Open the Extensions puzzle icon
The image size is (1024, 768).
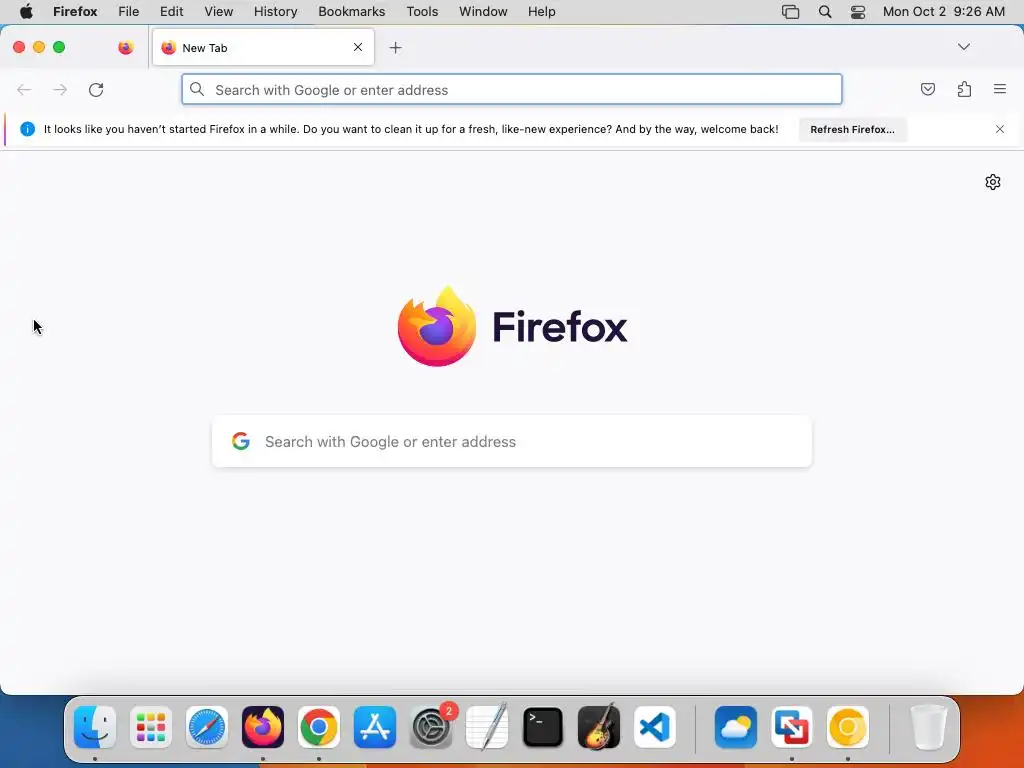[x=964, y=89]
